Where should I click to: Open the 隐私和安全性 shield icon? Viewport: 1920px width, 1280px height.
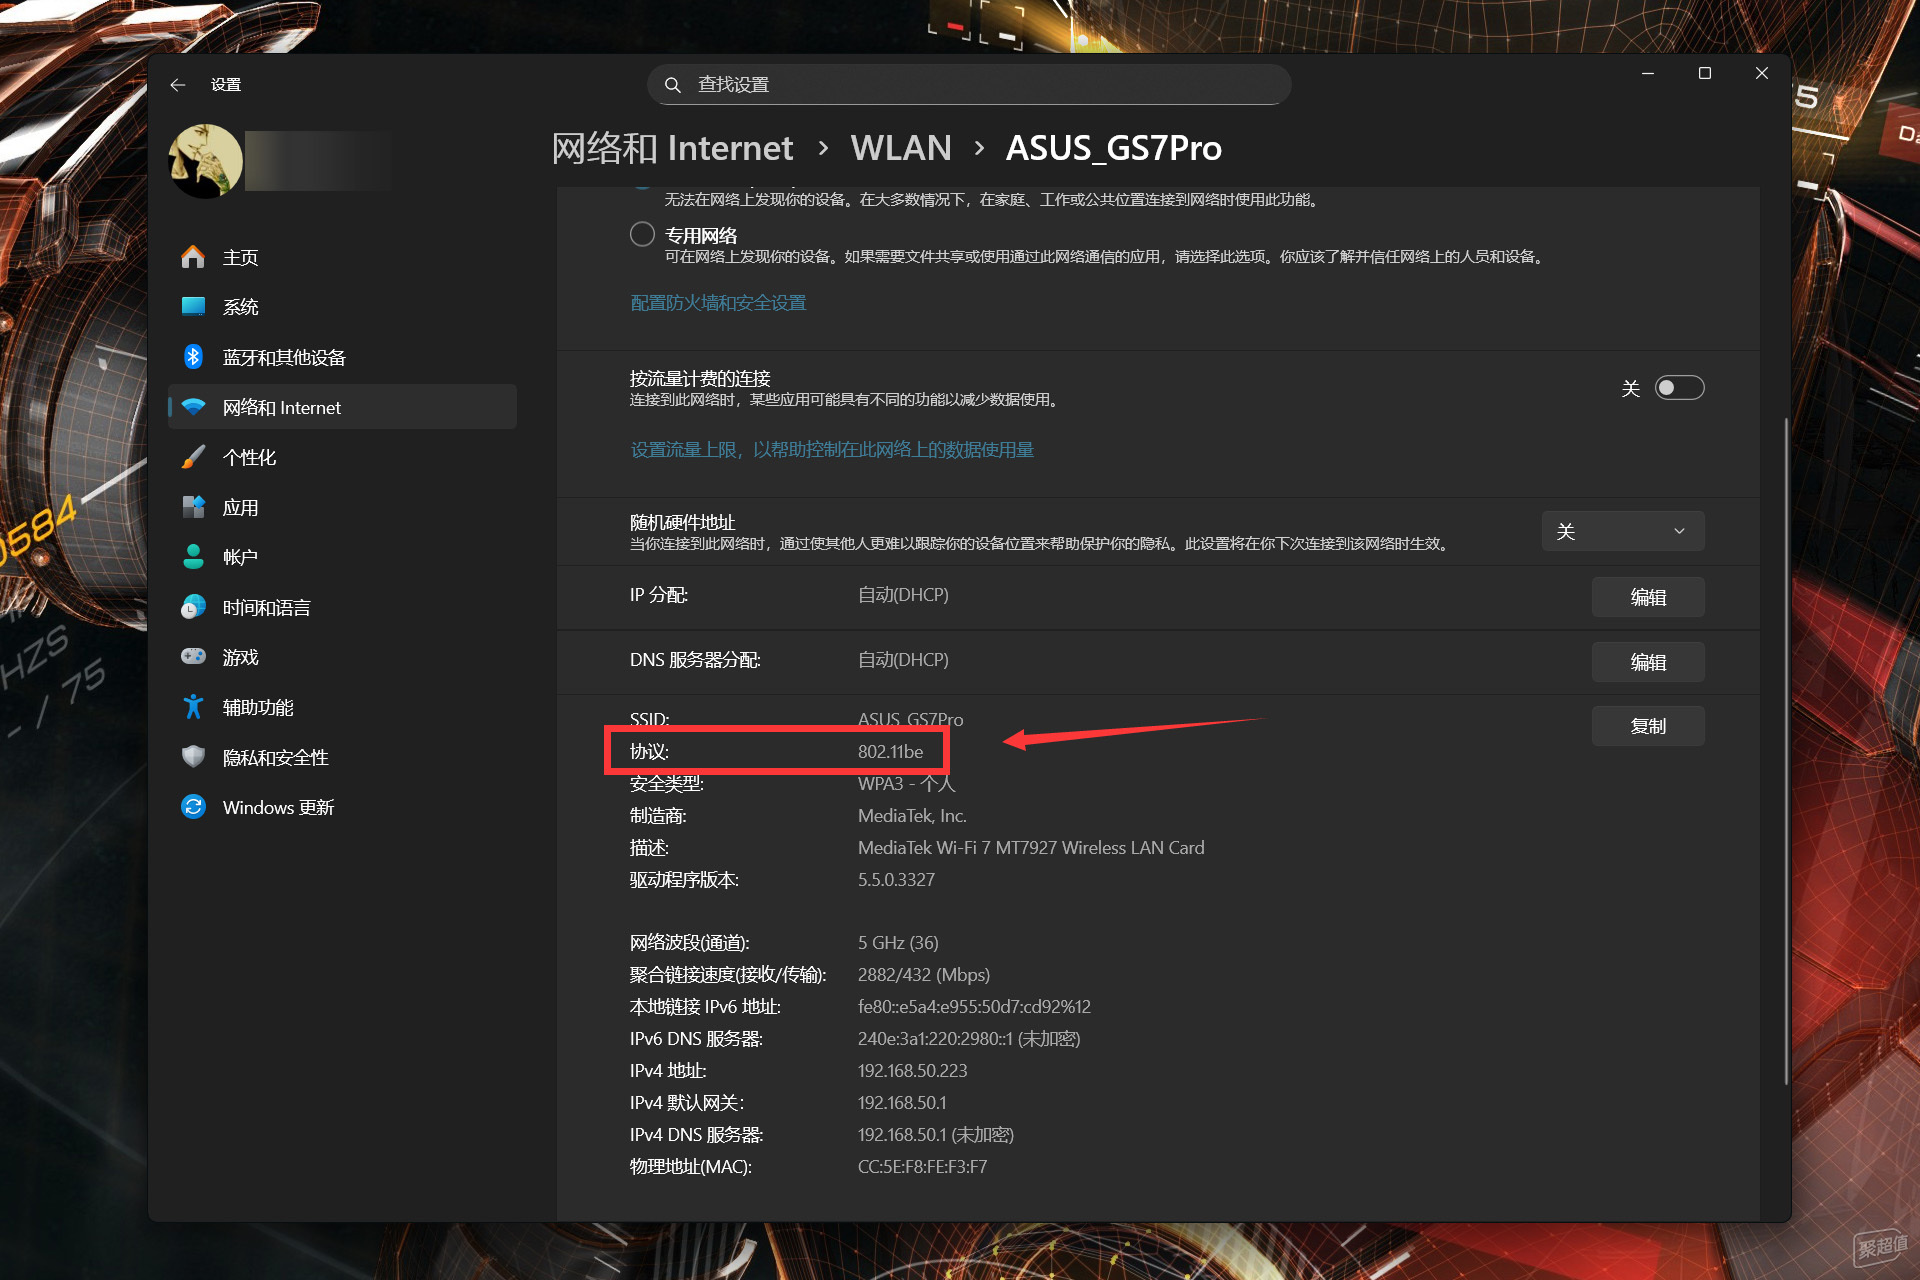click(x=193, y=757)
